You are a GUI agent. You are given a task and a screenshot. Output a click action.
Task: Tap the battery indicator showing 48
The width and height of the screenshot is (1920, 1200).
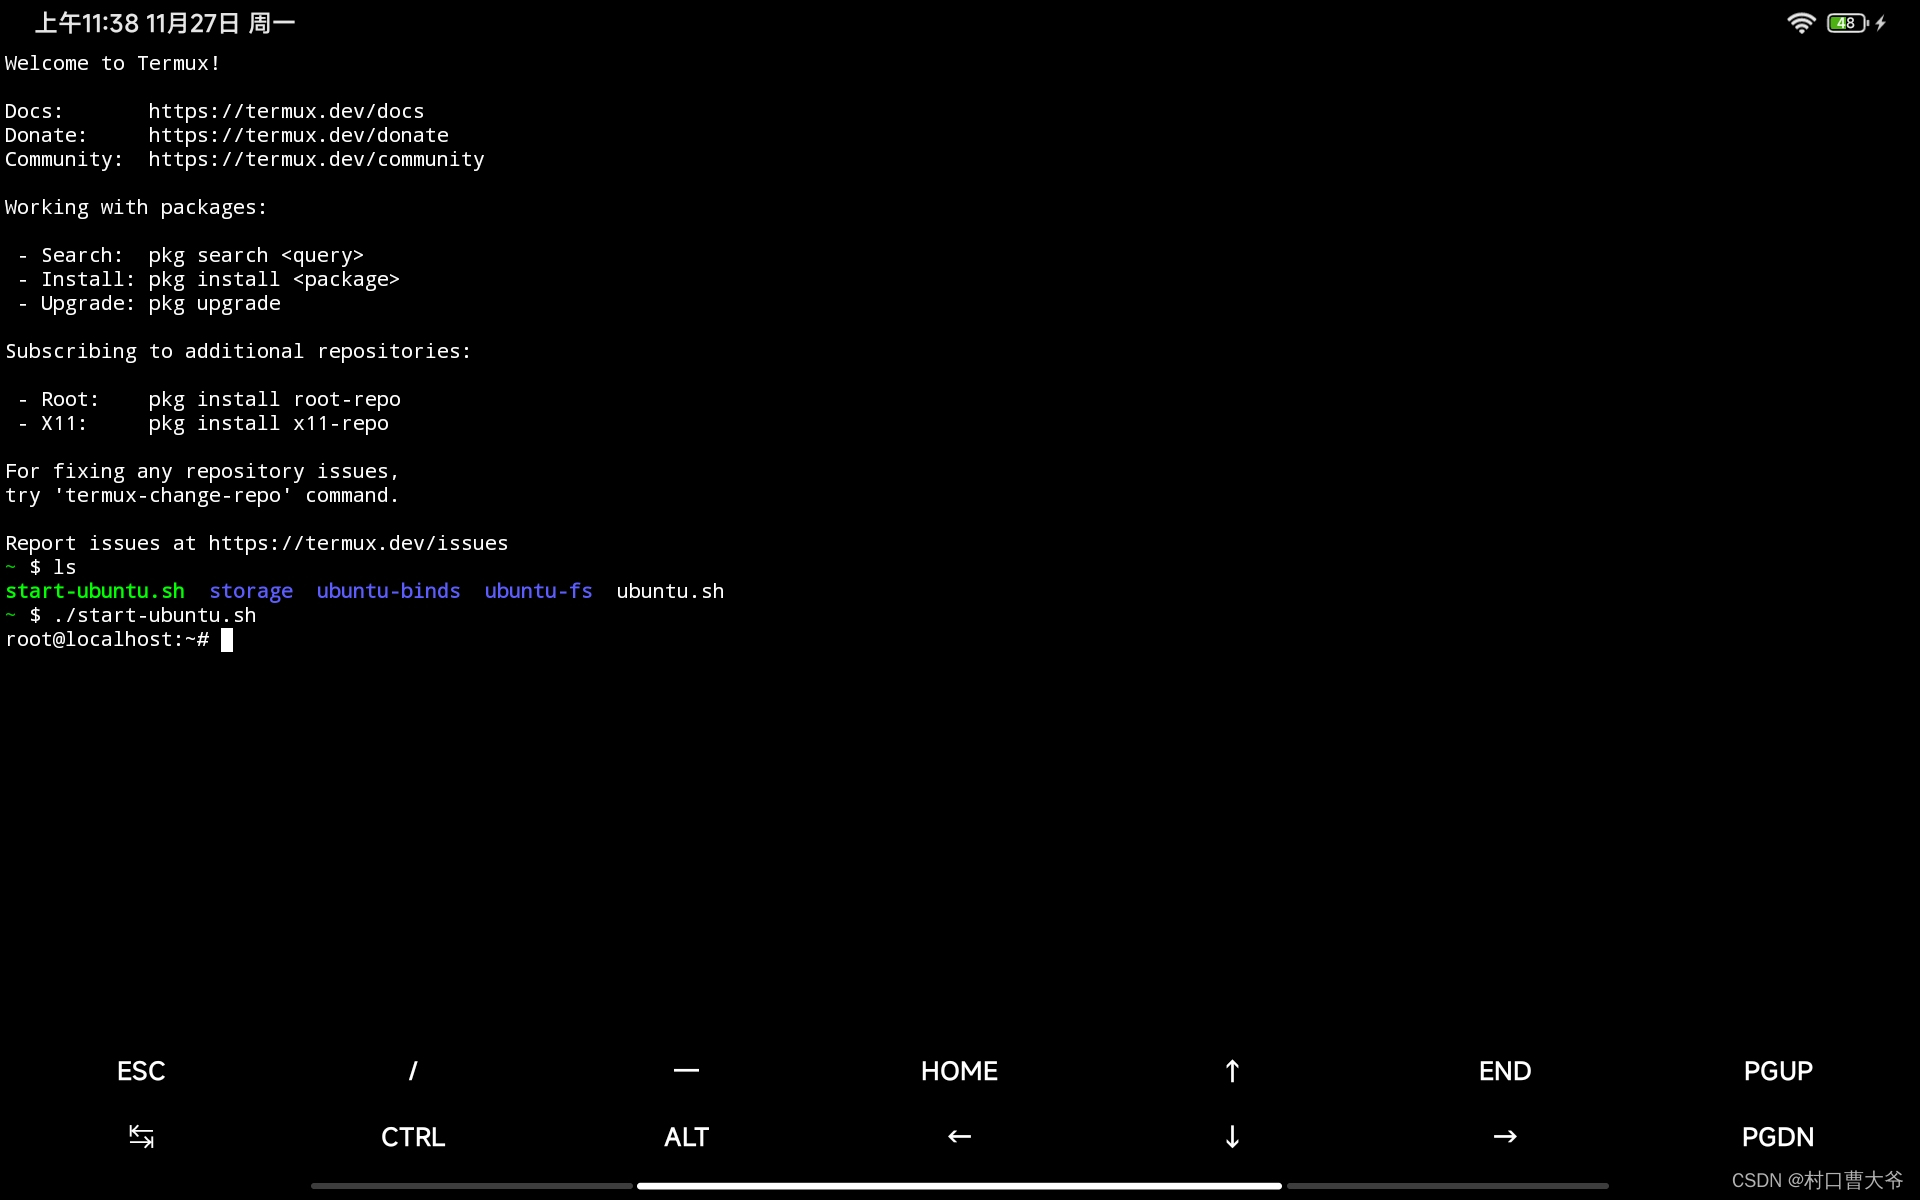tap(1845, 22)
